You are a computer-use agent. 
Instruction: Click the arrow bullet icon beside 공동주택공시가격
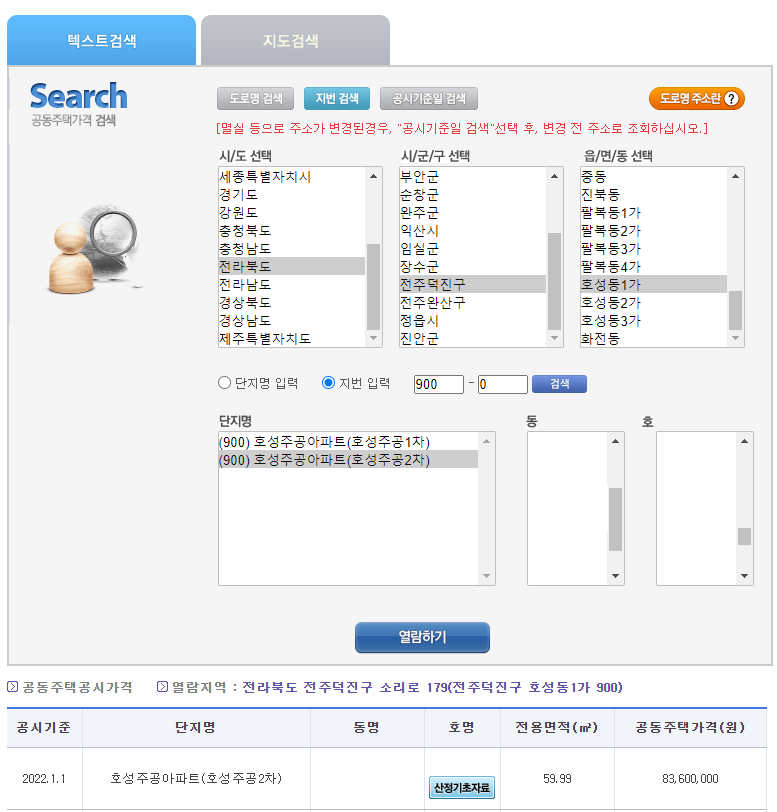coord(12,687)
